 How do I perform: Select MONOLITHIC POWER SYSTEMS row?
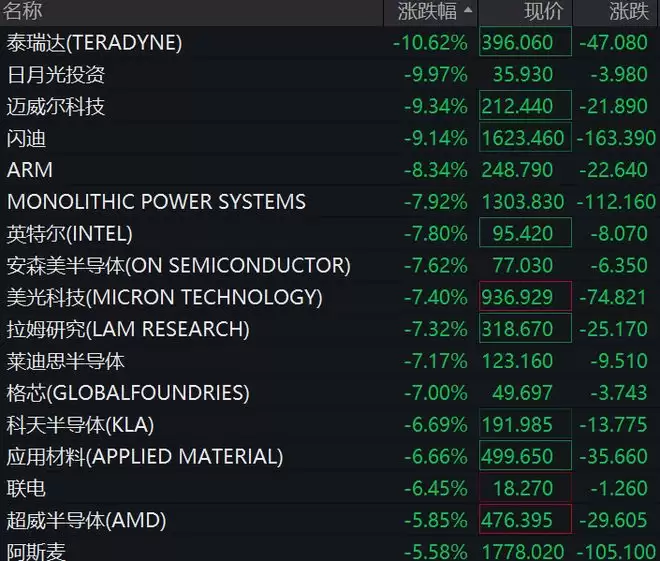[x=330, y=202]
